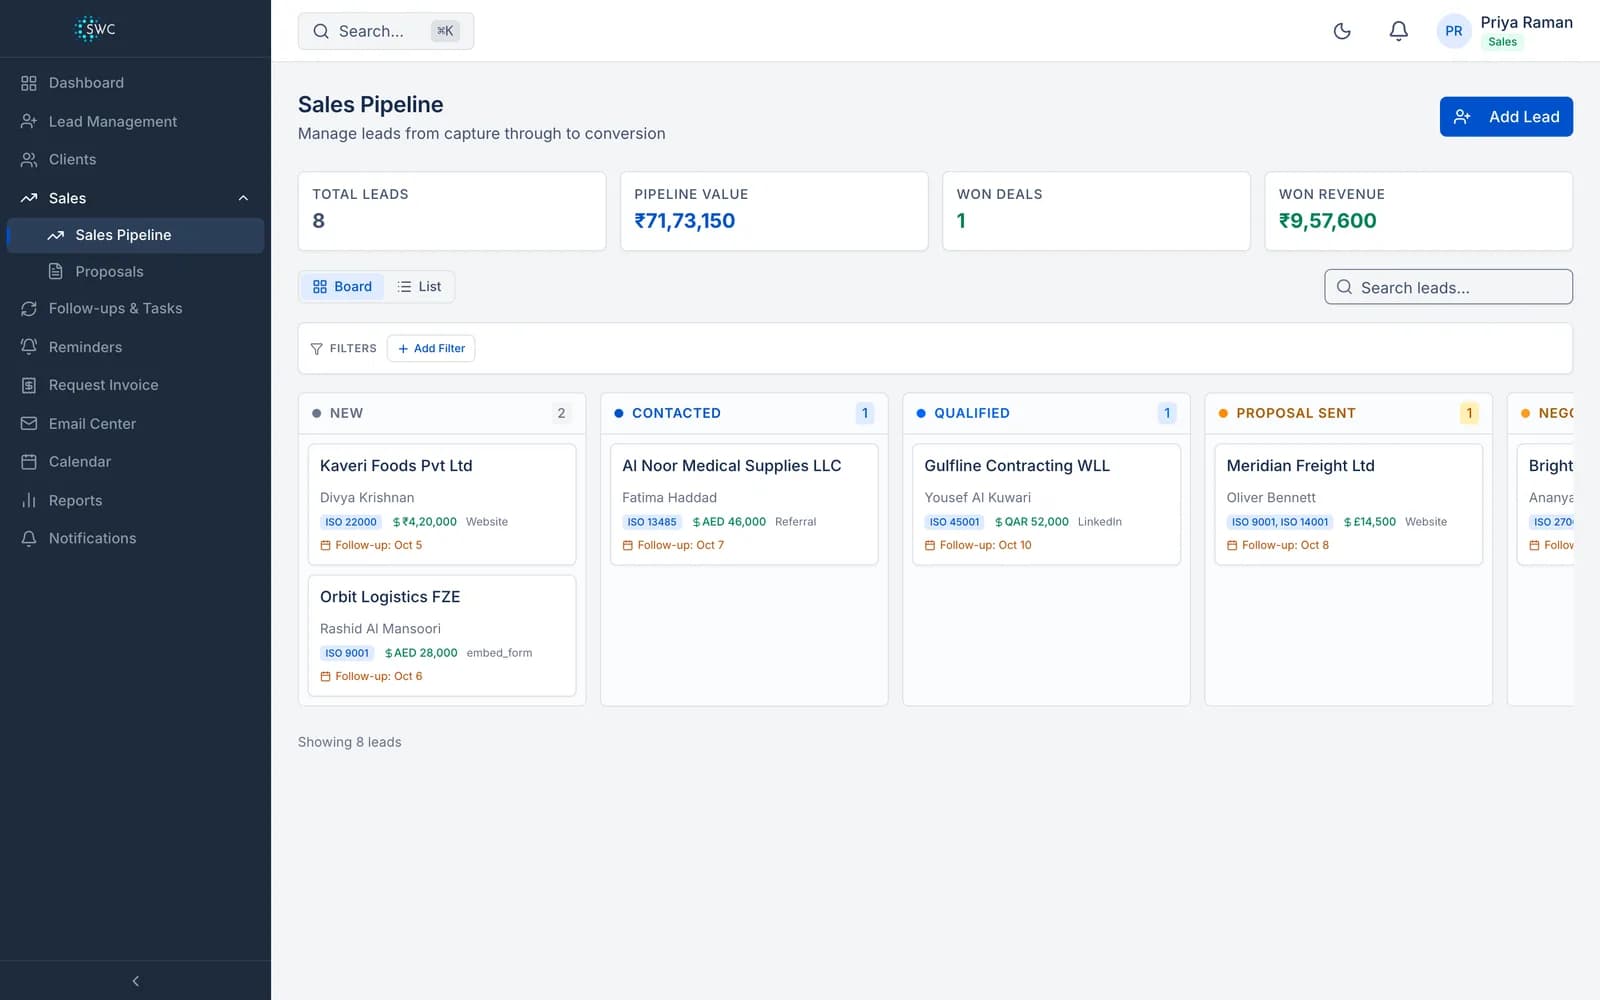This screenshot has height=1000, width=1600.
Task: Open the Add Filter dropdown
Action: (x=431, y=348)
